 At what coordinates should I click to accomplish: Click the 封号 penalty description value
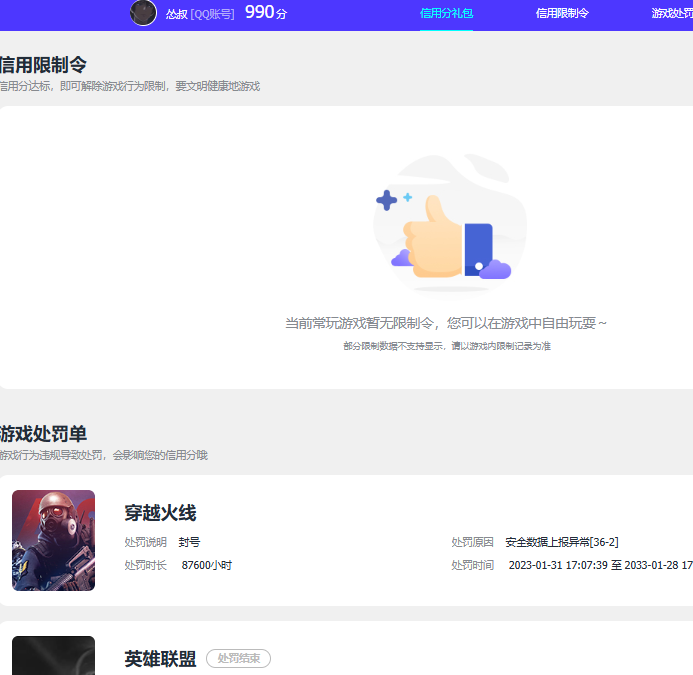coord(190,542)
